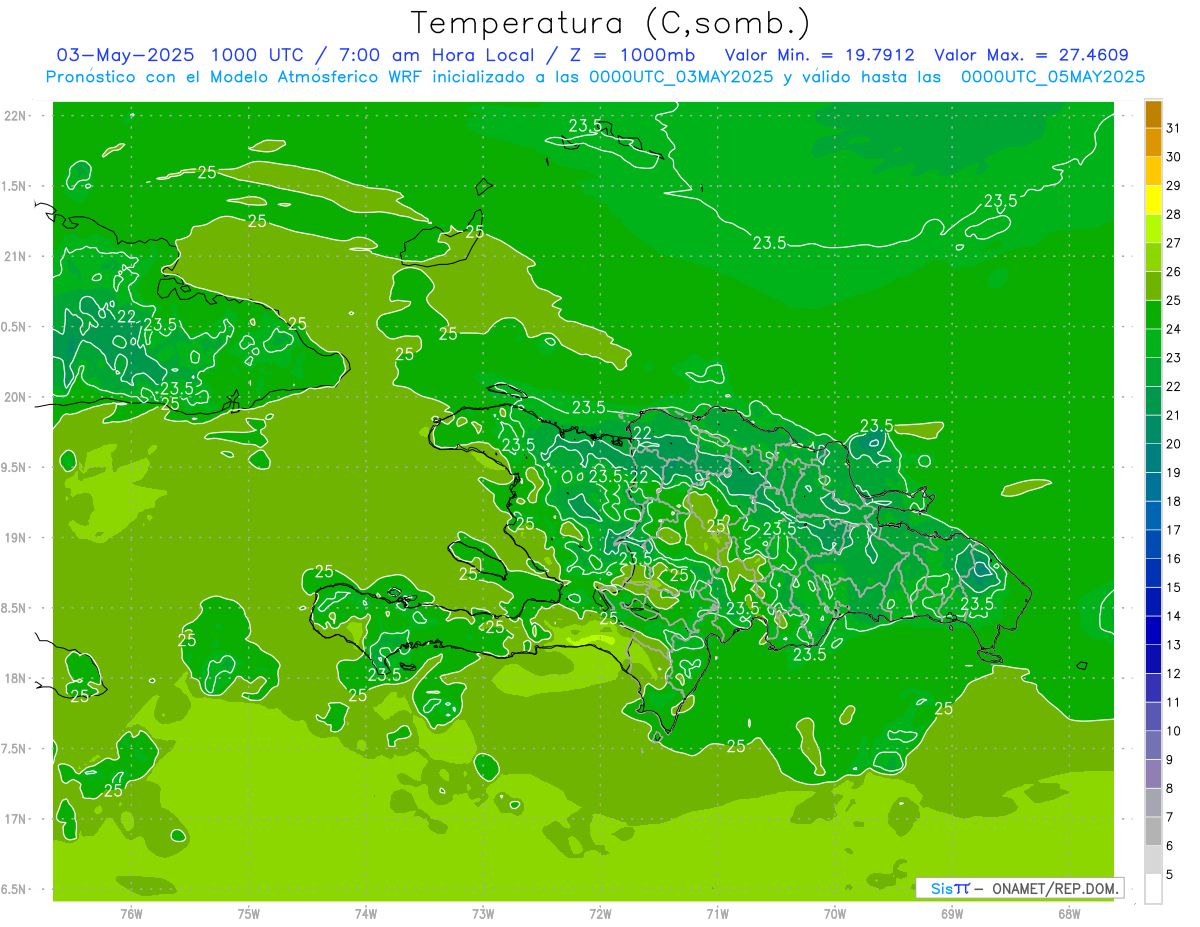This screenshot has height=927, width=1200.
Task: Pick the lime legend band between 26 and 27
Action: tap(1153, 257)
